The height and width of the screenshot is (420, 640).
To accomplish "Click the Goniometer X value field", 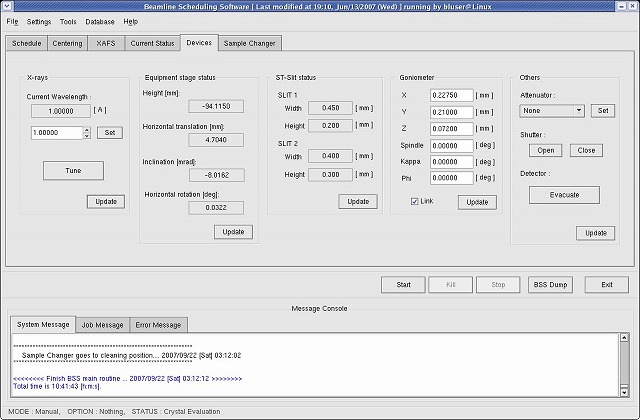I will coord(451,96).
